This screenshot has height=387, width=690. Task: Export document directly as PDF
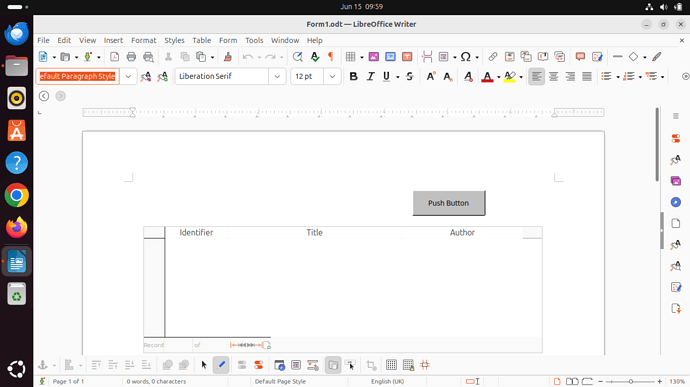click(x=114, y=57)
